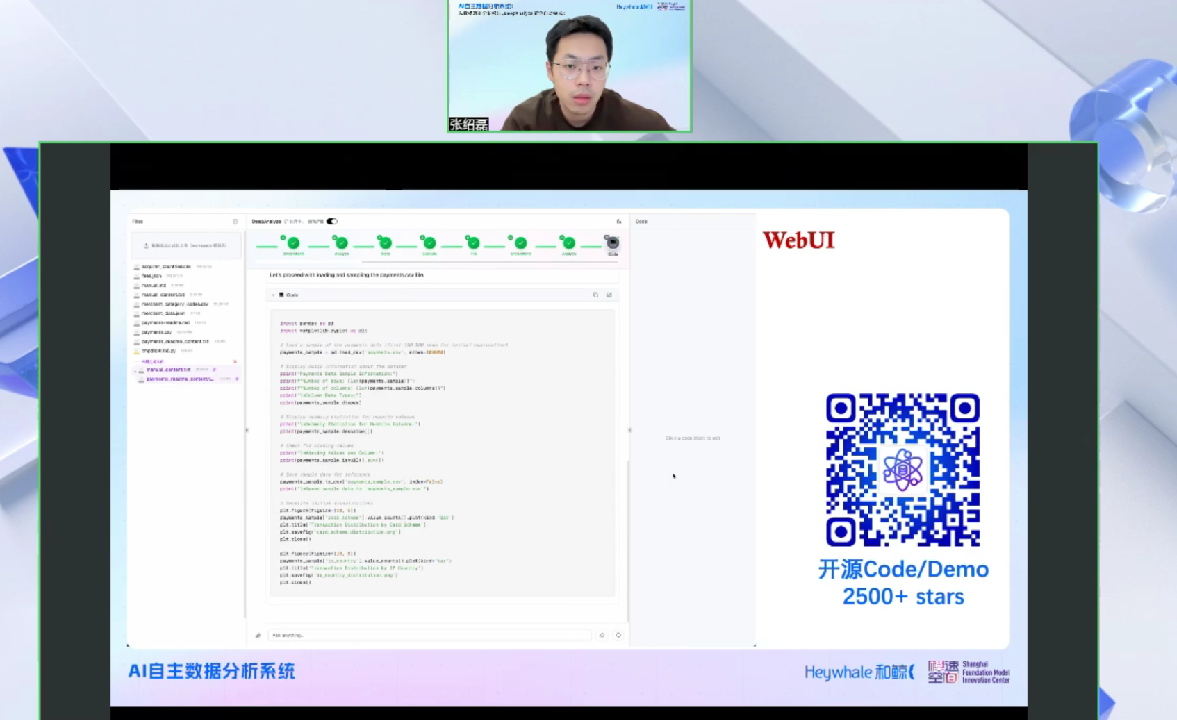Click the file upload area in Files panel

[186, 245]
